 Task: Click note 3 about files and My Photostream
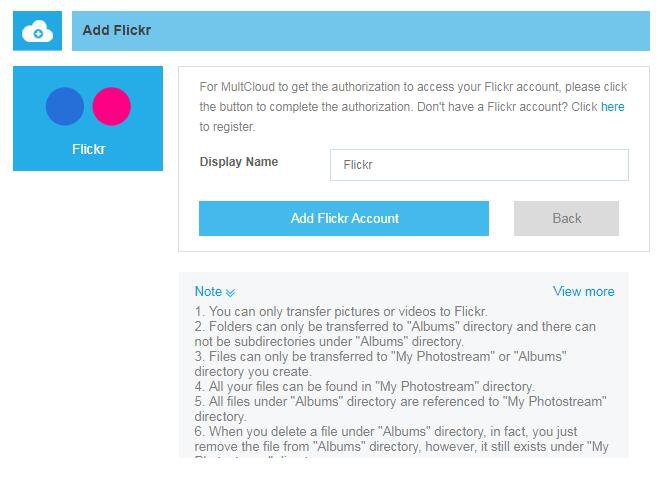[x=380, y=364]
